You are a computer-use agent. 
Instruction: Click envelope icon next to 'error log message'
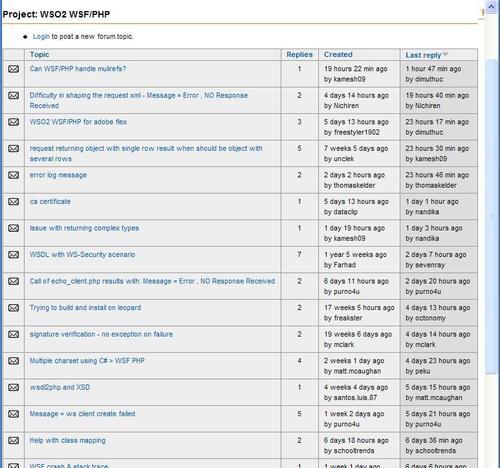point(13,175)
